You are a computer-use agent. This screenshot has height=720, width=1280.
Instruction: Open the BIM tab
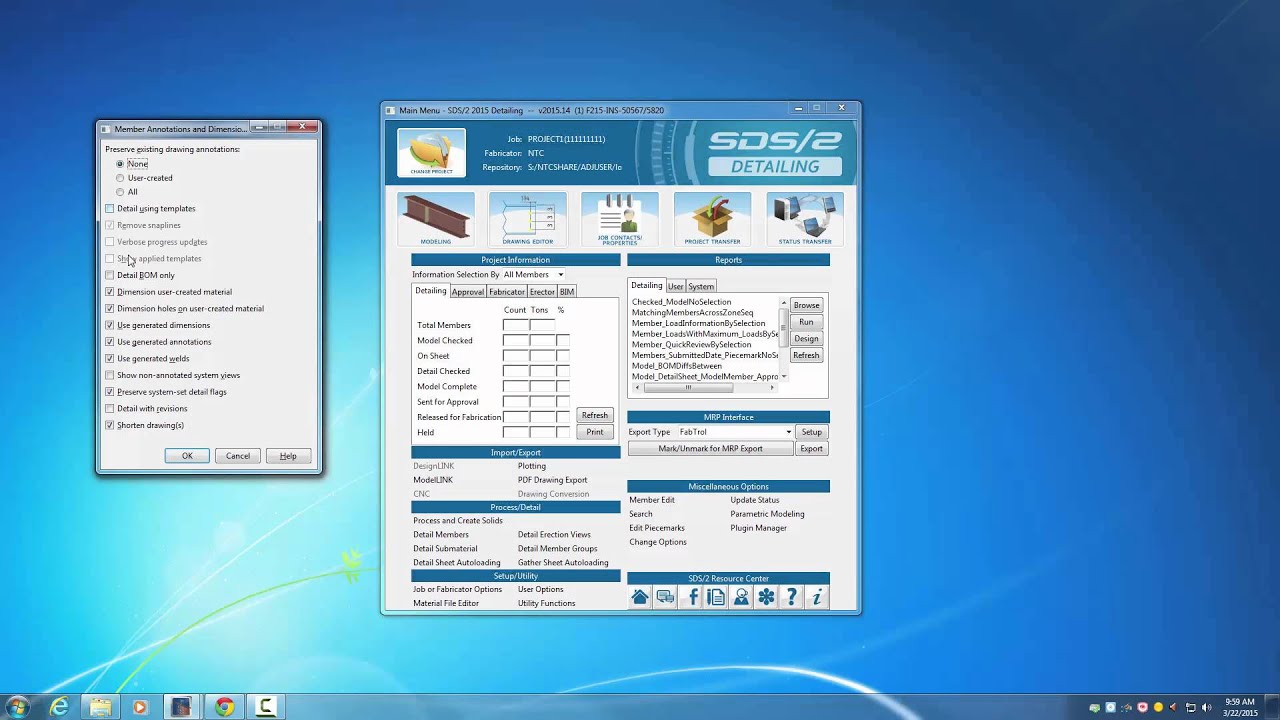(x=567, y=292)
